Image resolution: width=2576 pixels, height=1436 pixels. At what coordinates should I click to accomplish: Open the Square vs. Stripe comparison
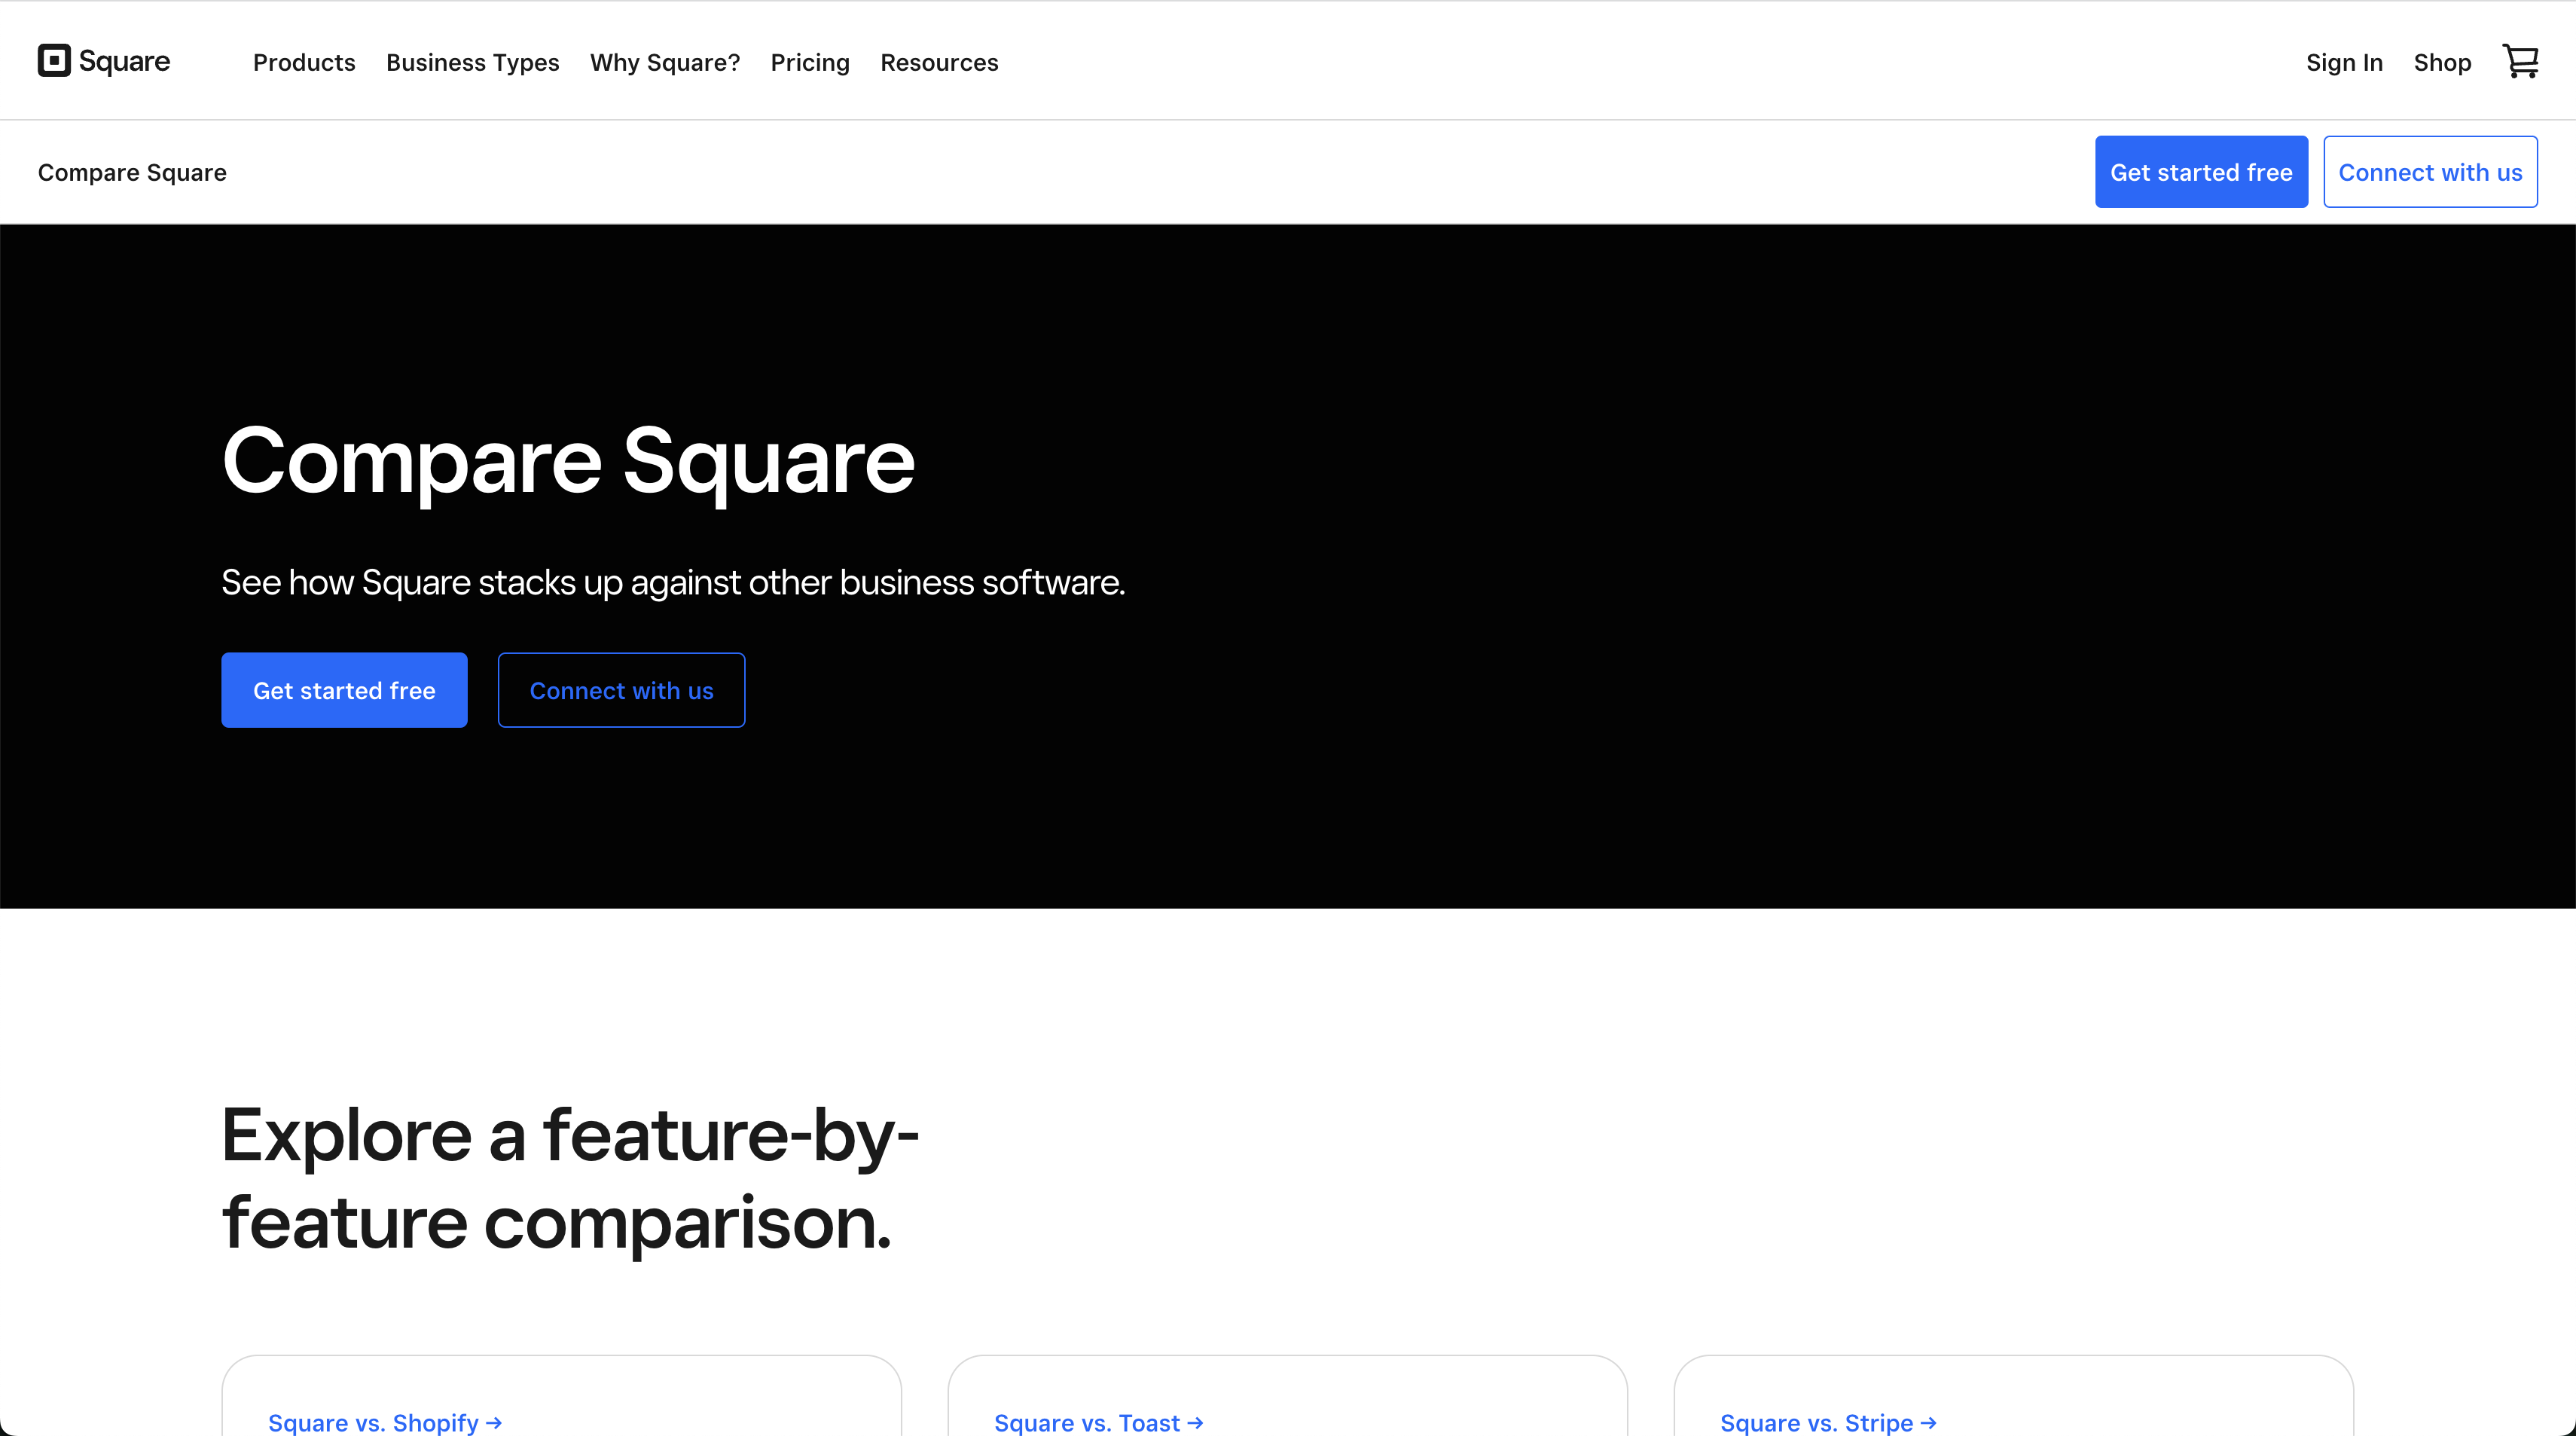coord(1828,1423)
